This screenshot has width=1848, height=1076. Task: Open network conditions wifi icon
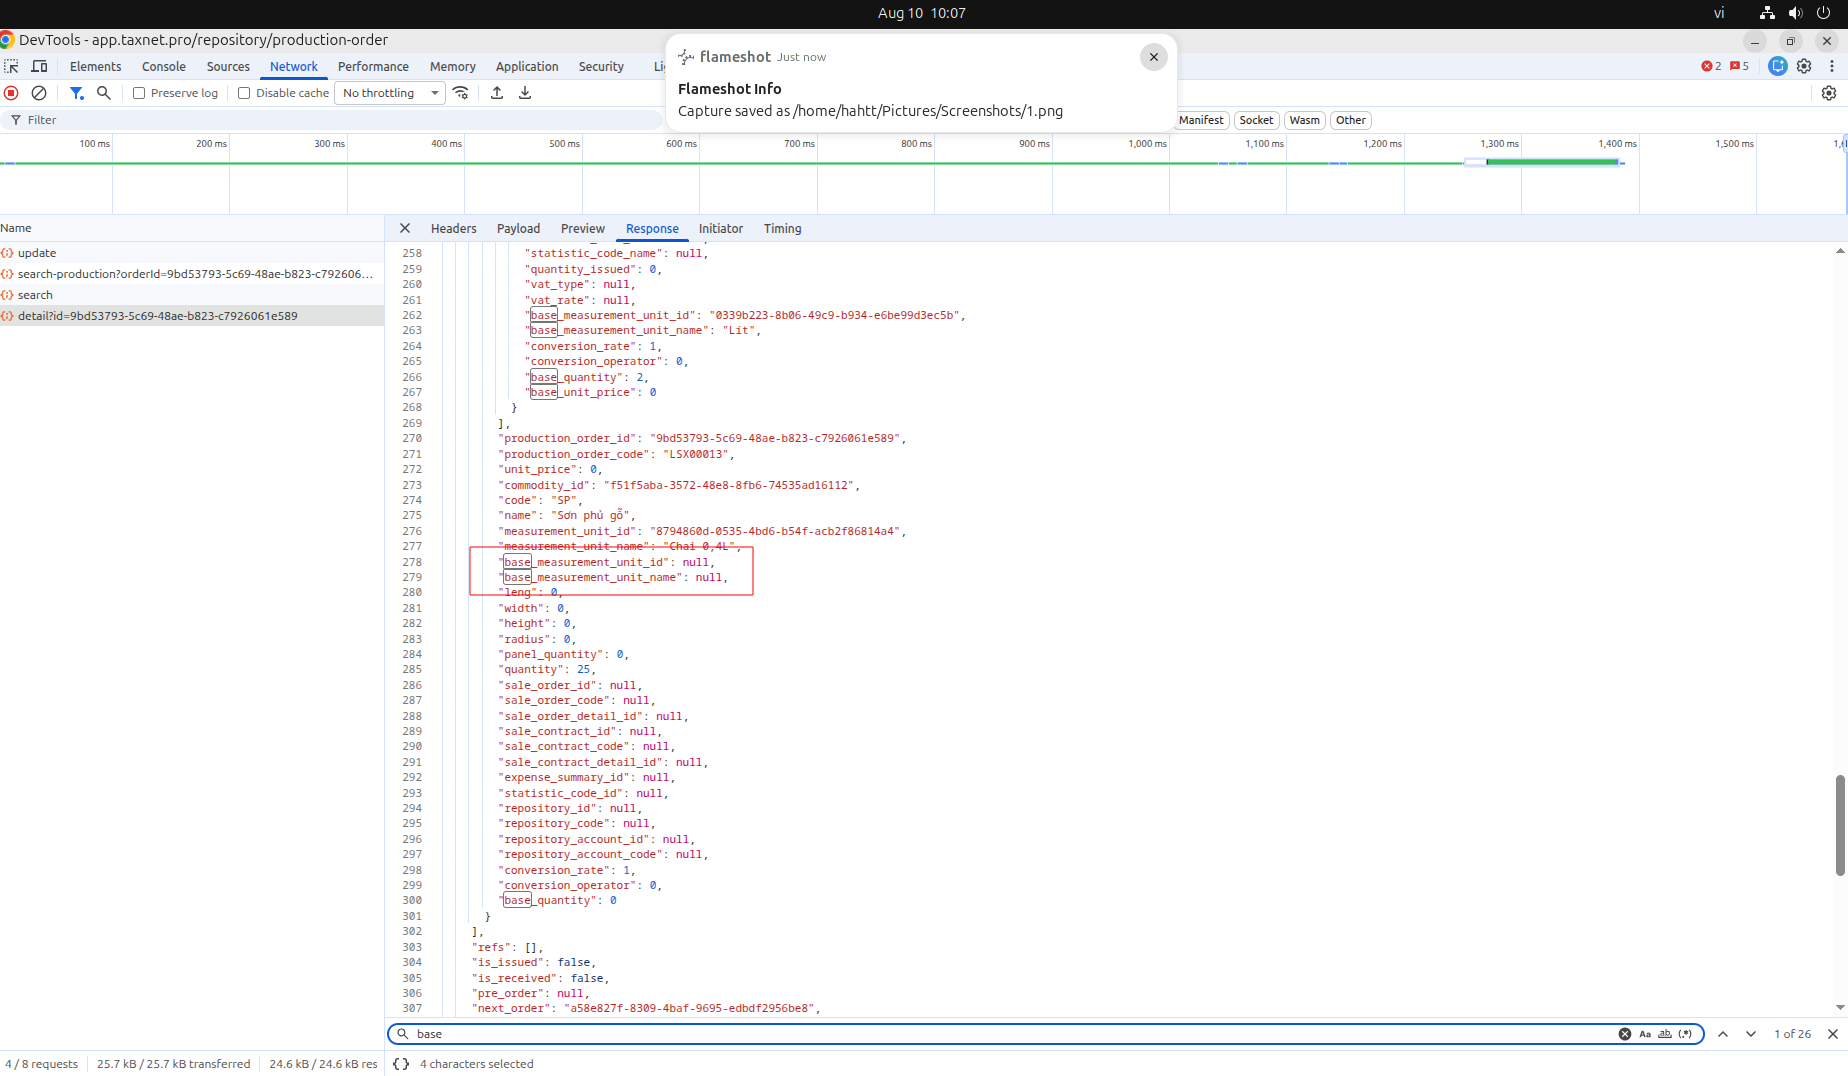coord(461,93)
